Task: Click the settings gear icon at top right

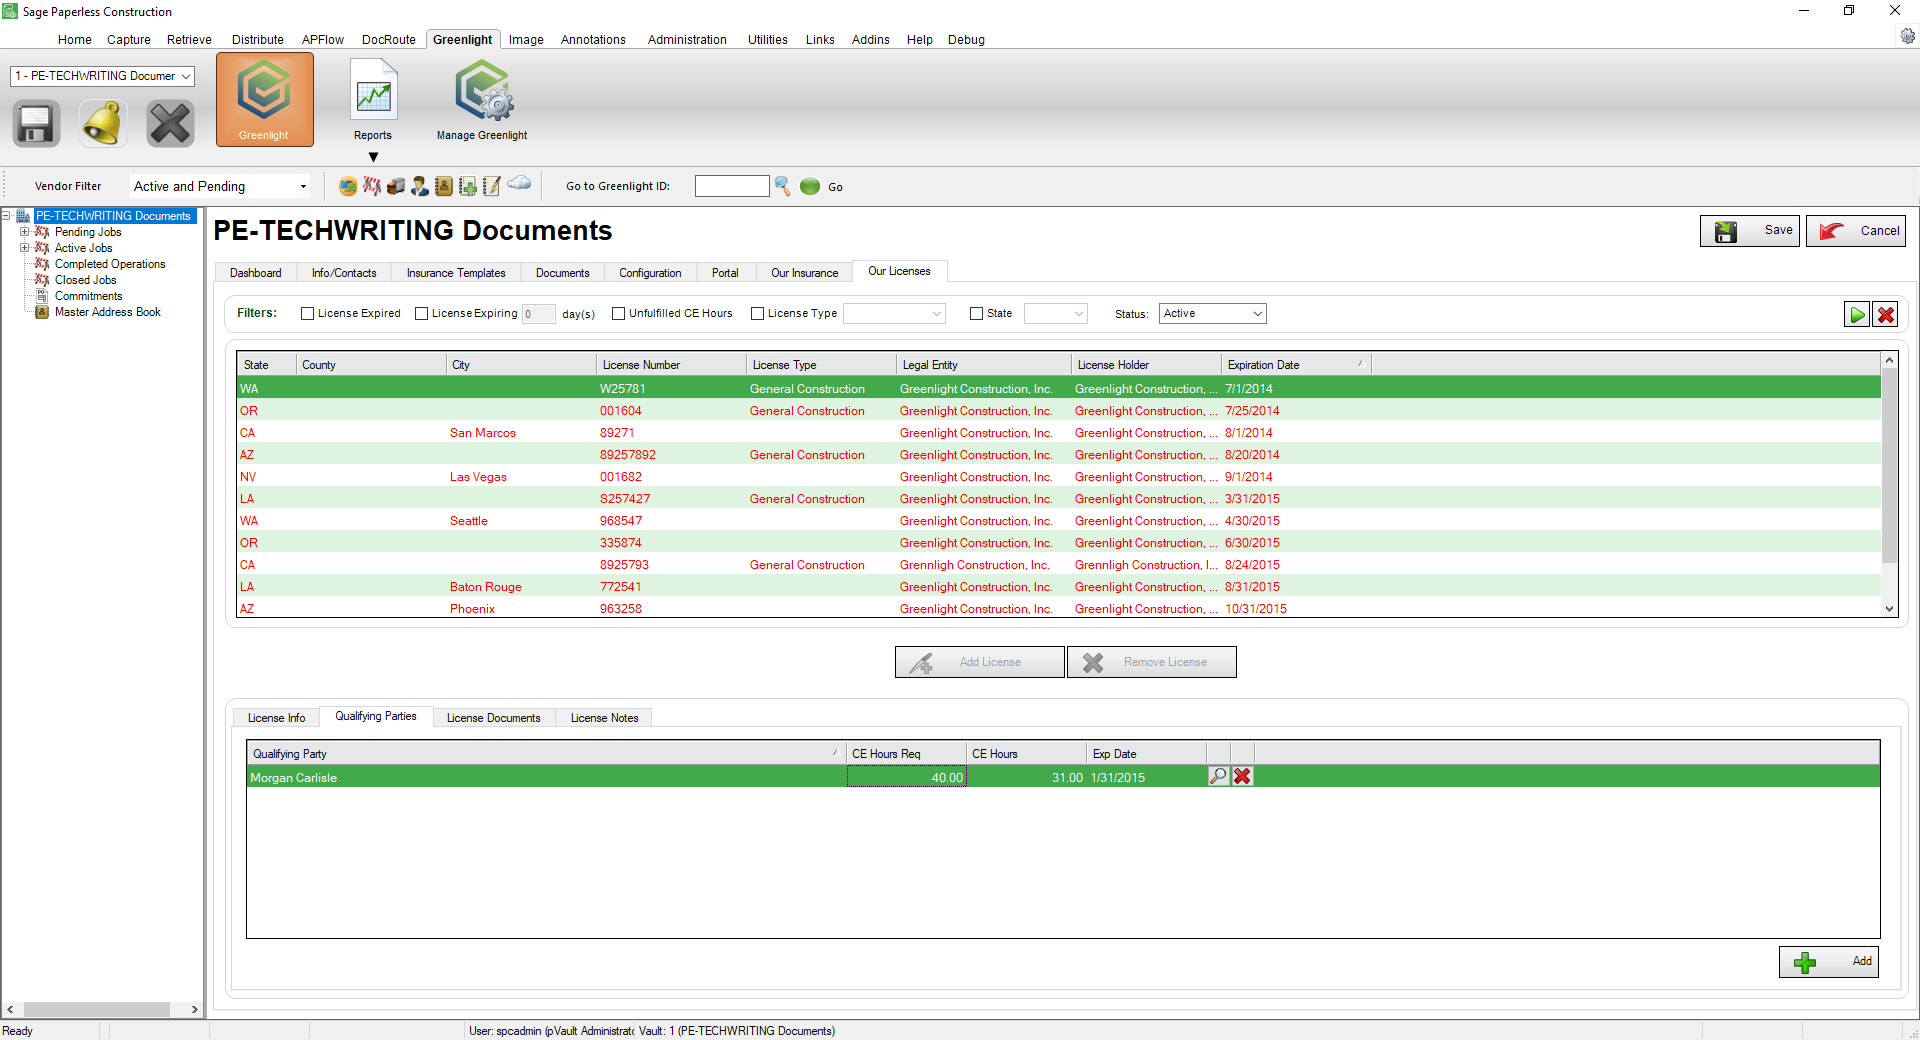Action: (x=1907, y=36)
